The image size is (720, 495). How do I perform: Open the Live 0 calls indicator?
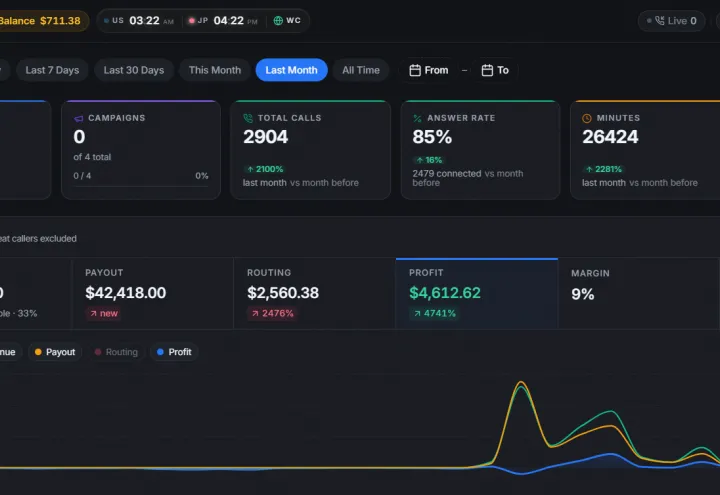tap(671, 21)
